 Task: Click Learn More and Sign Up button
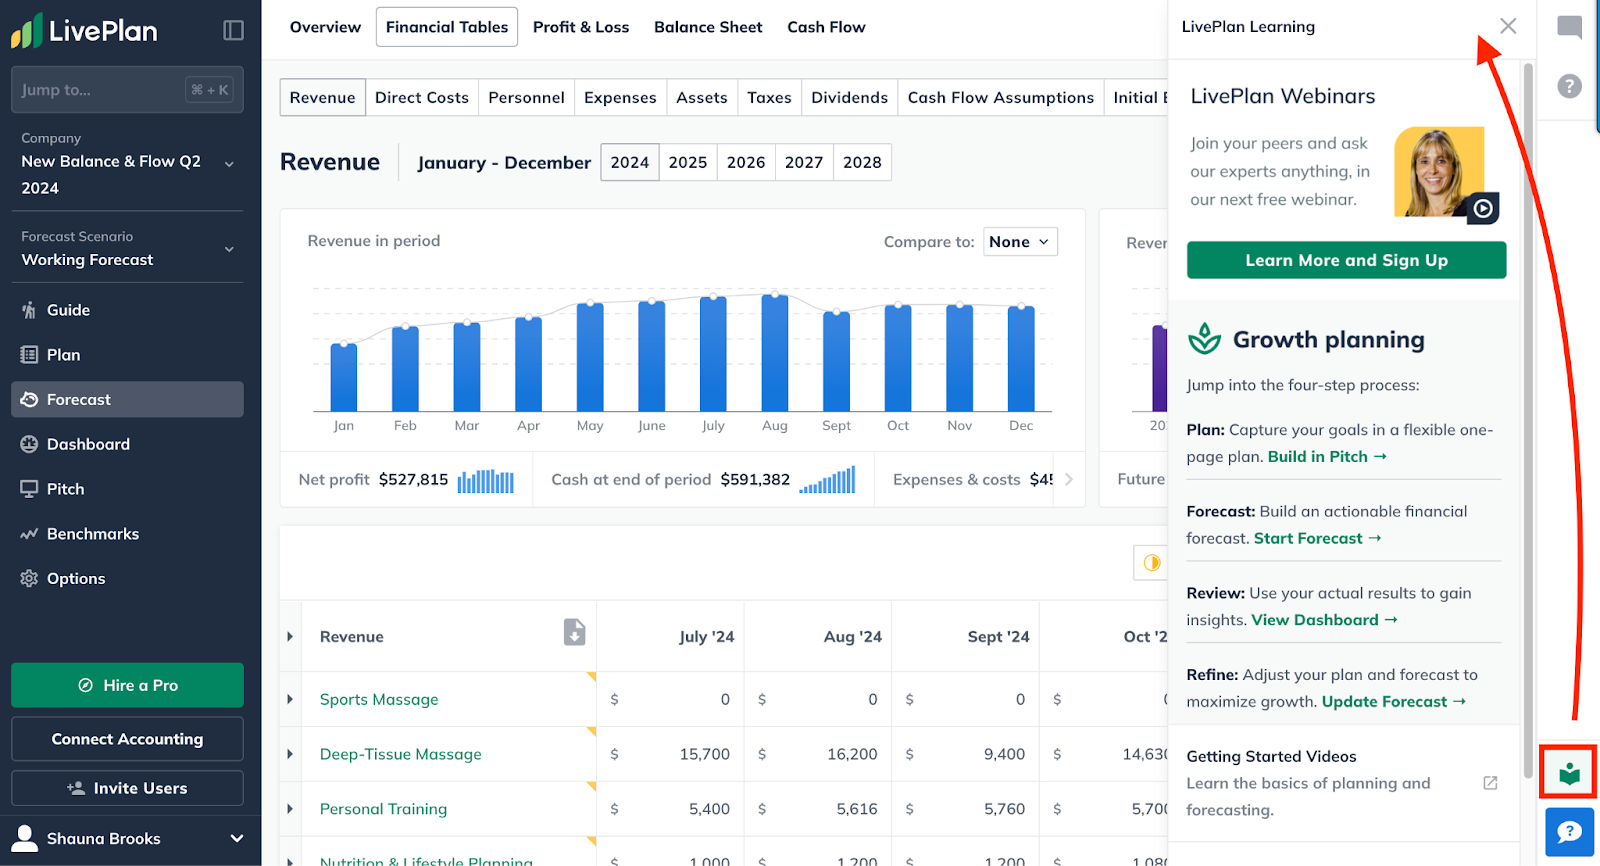tap(1346, 260)
